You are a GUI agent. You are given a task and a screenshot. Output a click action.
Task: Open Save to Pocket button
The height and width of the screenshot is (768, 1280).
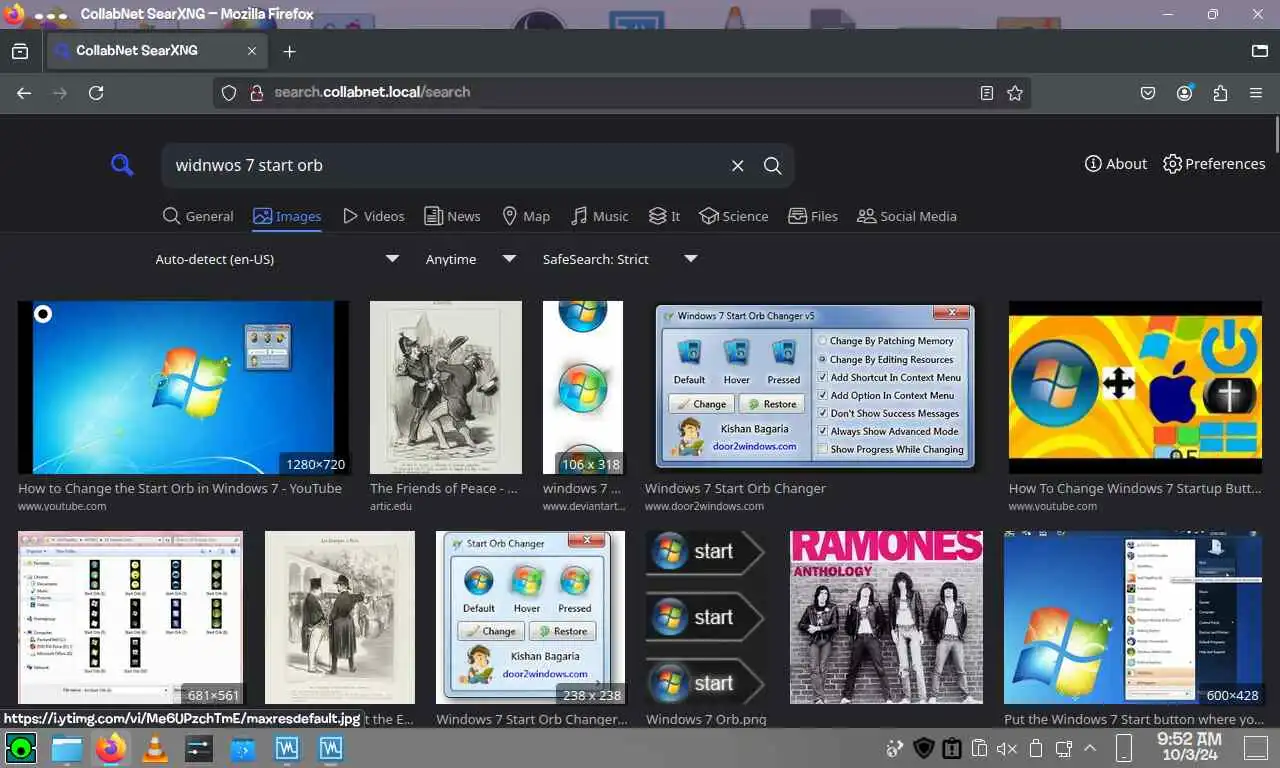point(1148,93)
